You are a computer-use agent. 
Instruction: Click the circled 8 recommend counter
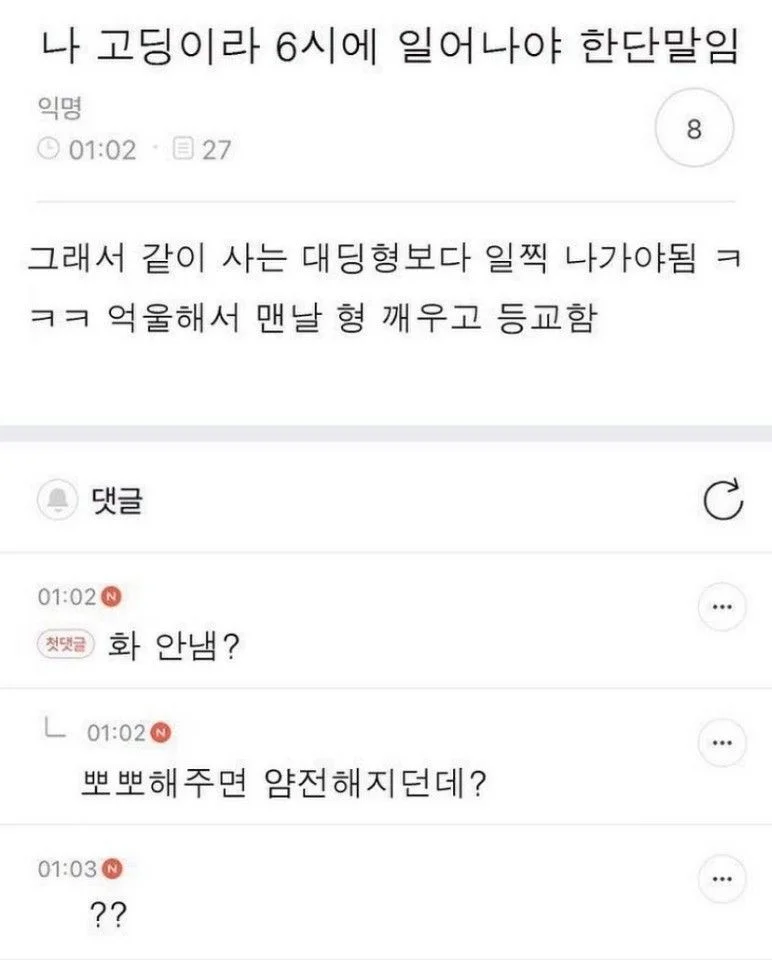click(694, 129)
